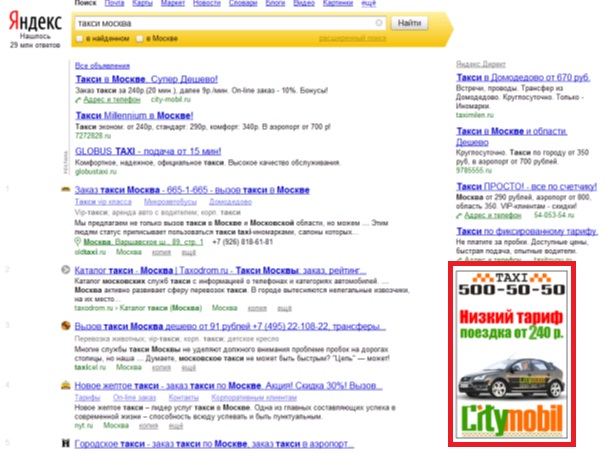
Task: Open the city-mobil.ru green URL
Action: 171,100
